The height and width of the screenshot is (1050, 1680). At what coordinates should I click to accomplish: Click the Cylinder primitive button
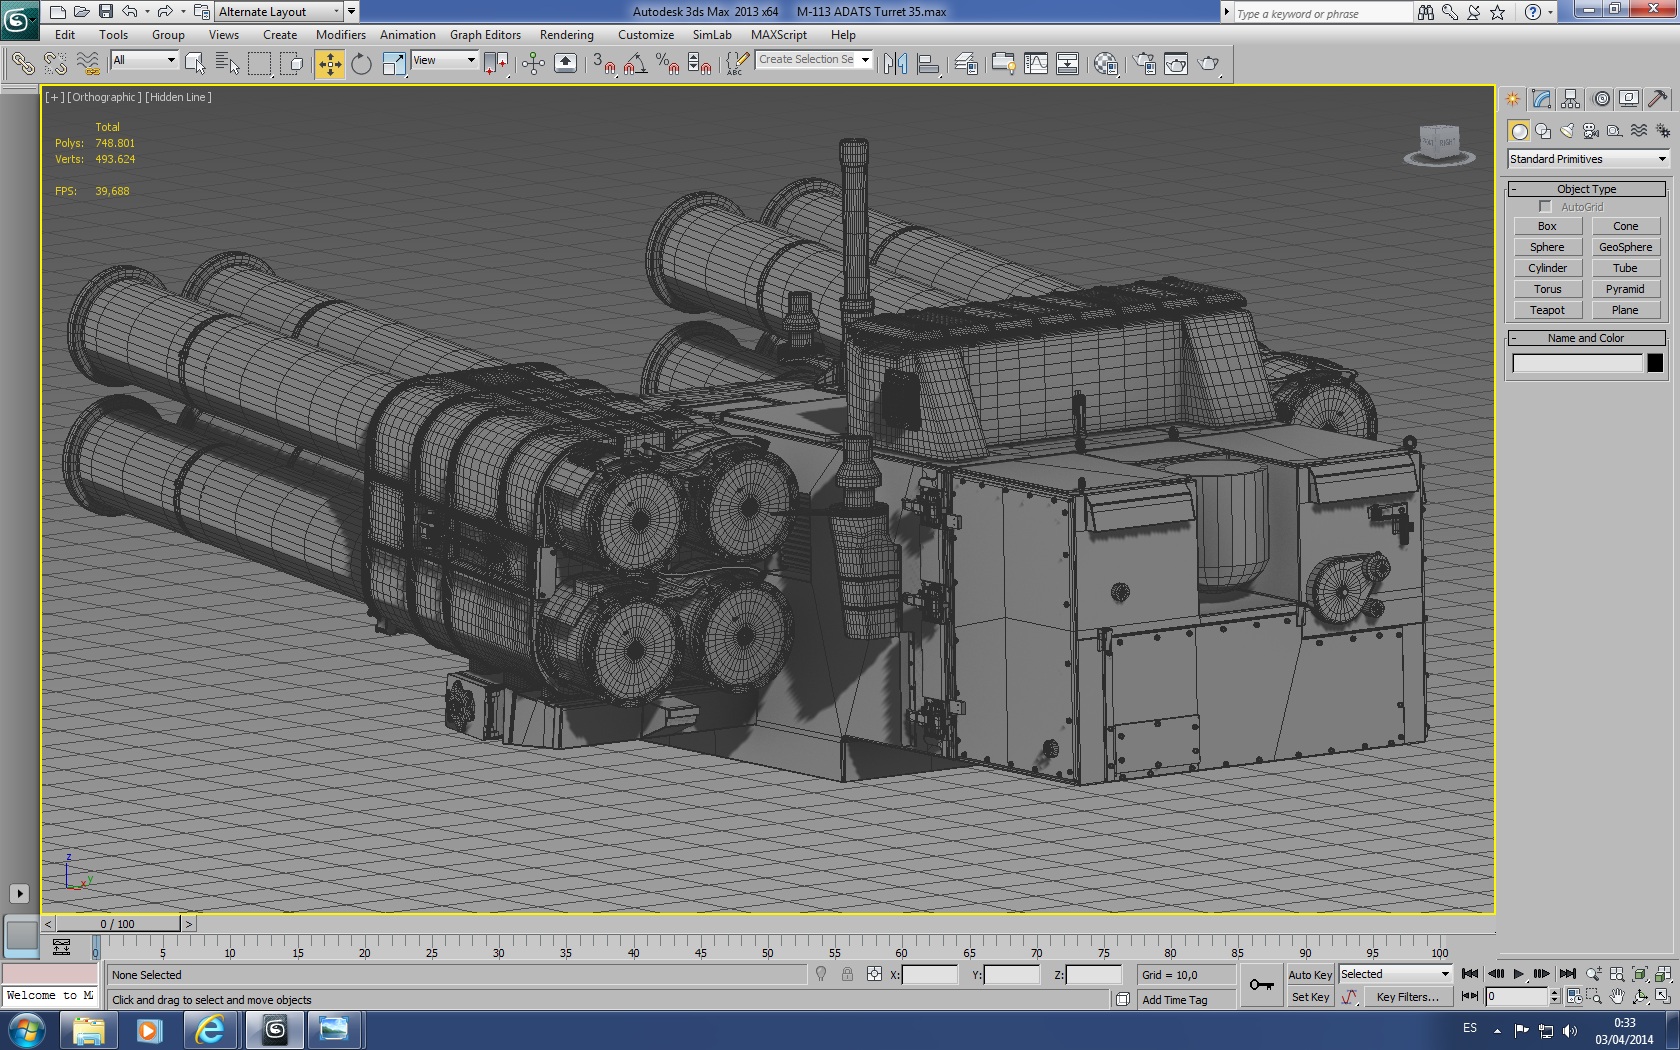1547,269
